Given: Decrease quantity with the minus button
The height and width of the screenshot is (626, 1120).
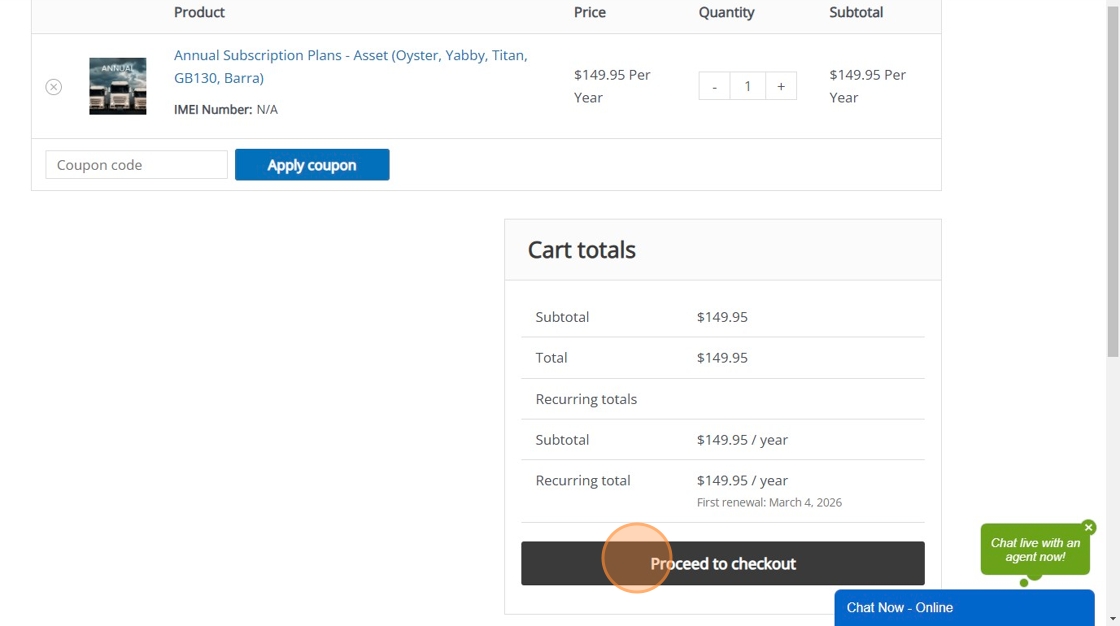Looking at the screenshot, I should tap(714, 86).
